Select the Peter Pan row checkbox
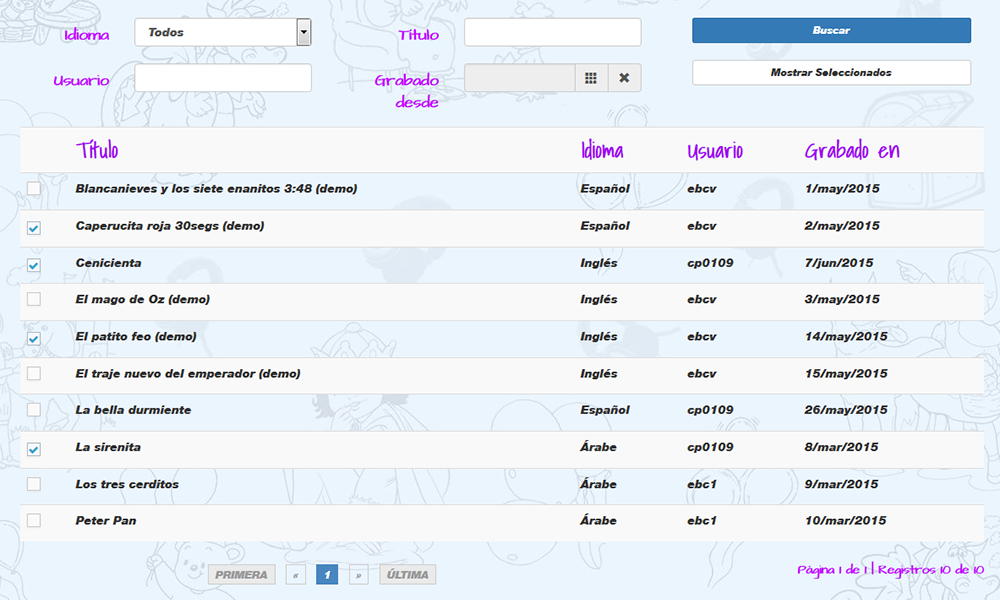 tap(34, 521)
